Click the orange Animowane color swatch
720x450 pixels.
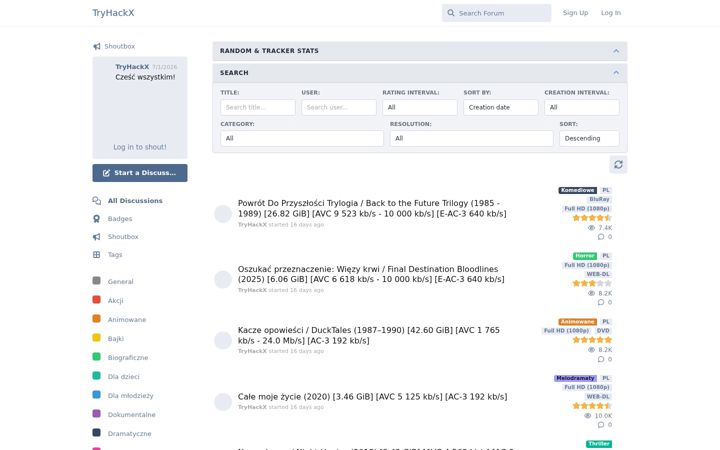pyautogui.click(x=96, y=318)
